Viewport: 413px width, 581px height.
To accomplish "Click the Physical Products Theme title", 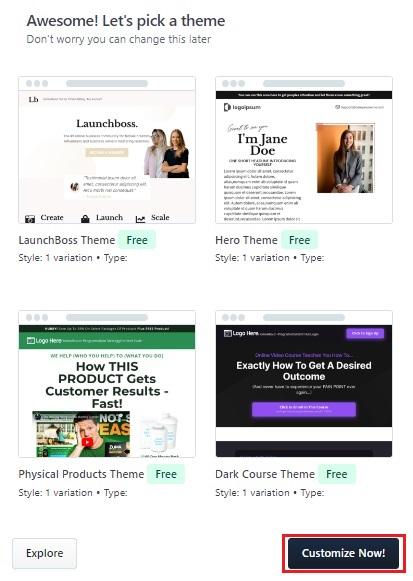I will pyautogui.click(x=81, y=474).
